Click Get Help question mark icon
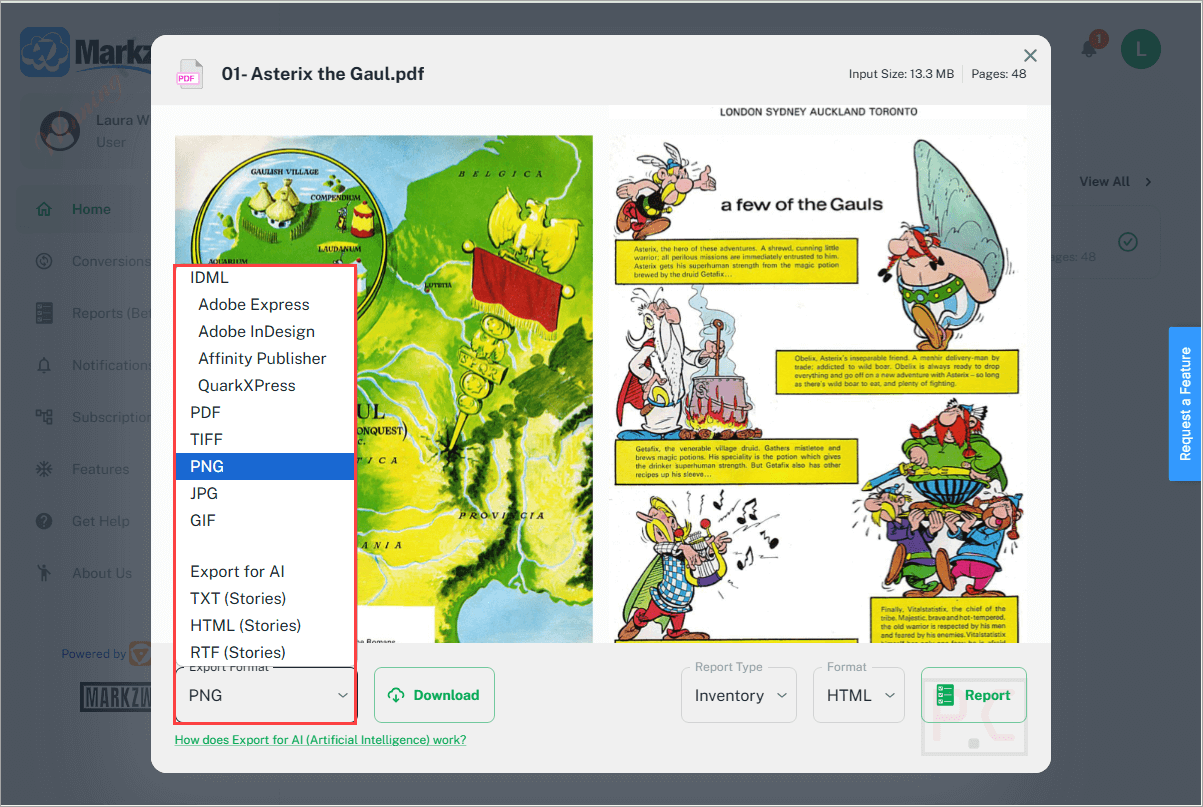This screenshot has width=1203, height=807. 44,521
